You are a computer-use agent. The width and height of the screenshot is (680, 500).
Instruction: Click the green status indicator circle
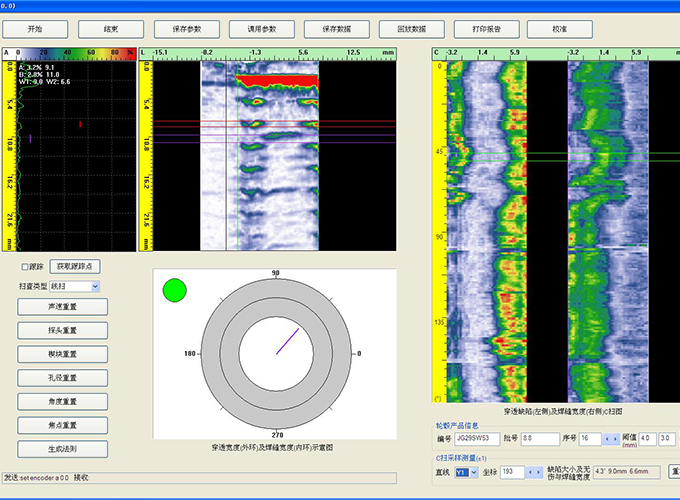tap(175, 290)
